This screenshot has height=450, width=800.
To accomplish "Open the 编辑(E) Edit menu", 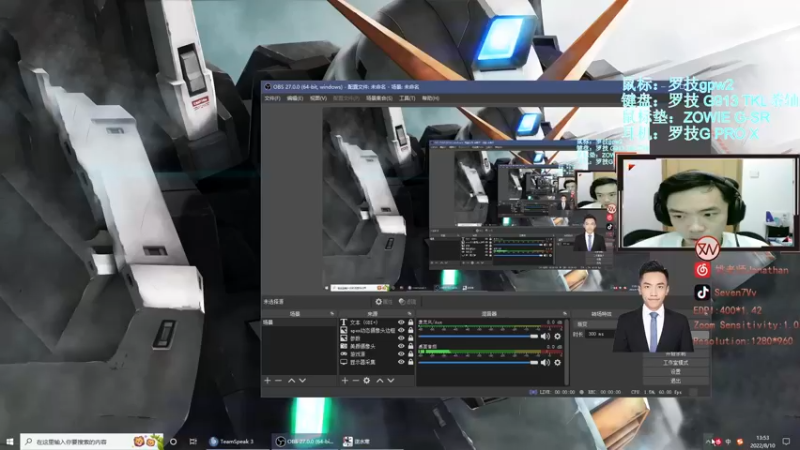I will click(295, 98).
